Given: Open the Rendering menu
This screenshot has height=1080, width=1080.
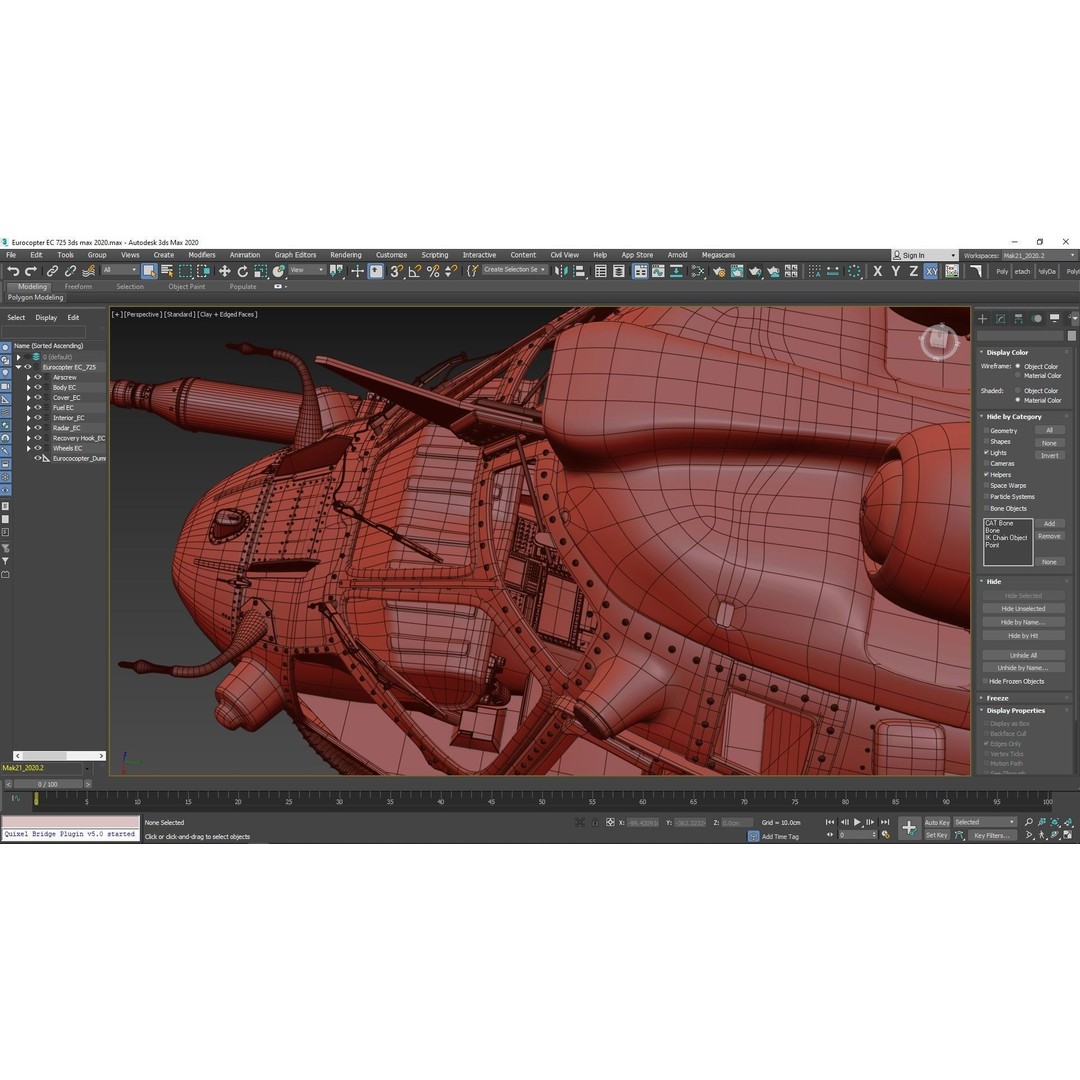Looking at the screenshot, I should (346, 255).
